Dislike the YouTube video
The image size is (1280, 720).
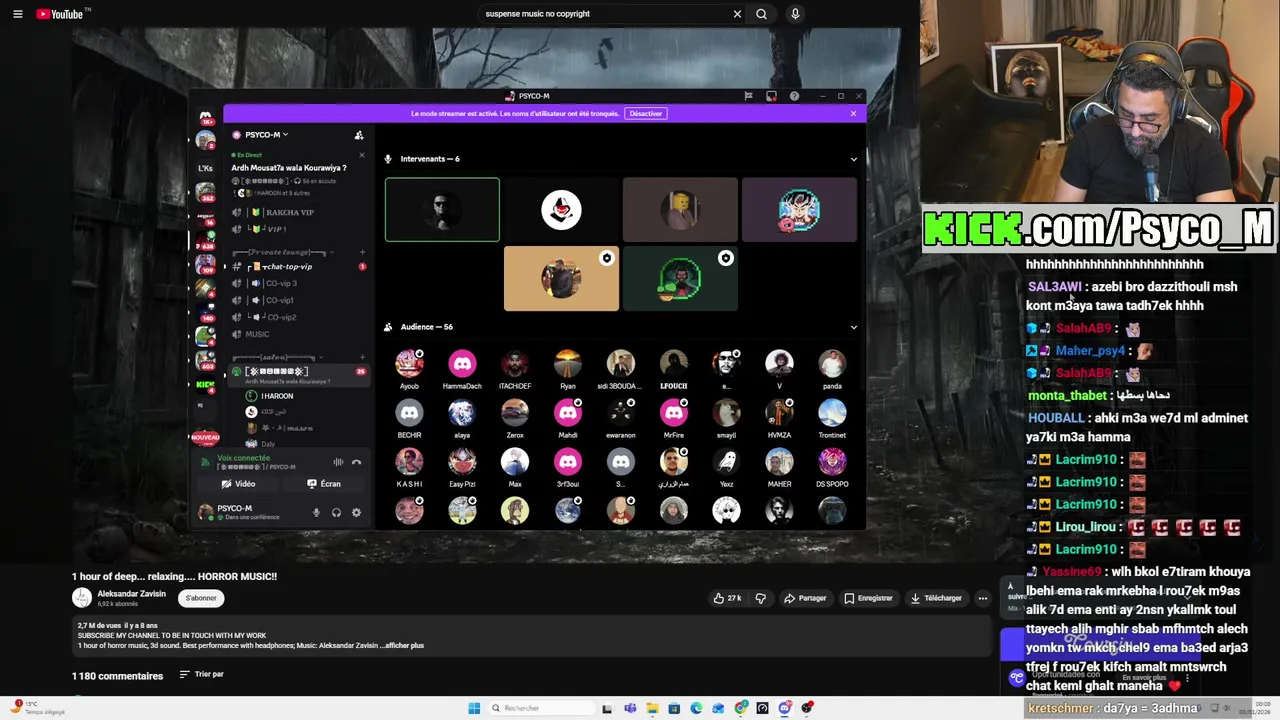(x=760, y=598)
